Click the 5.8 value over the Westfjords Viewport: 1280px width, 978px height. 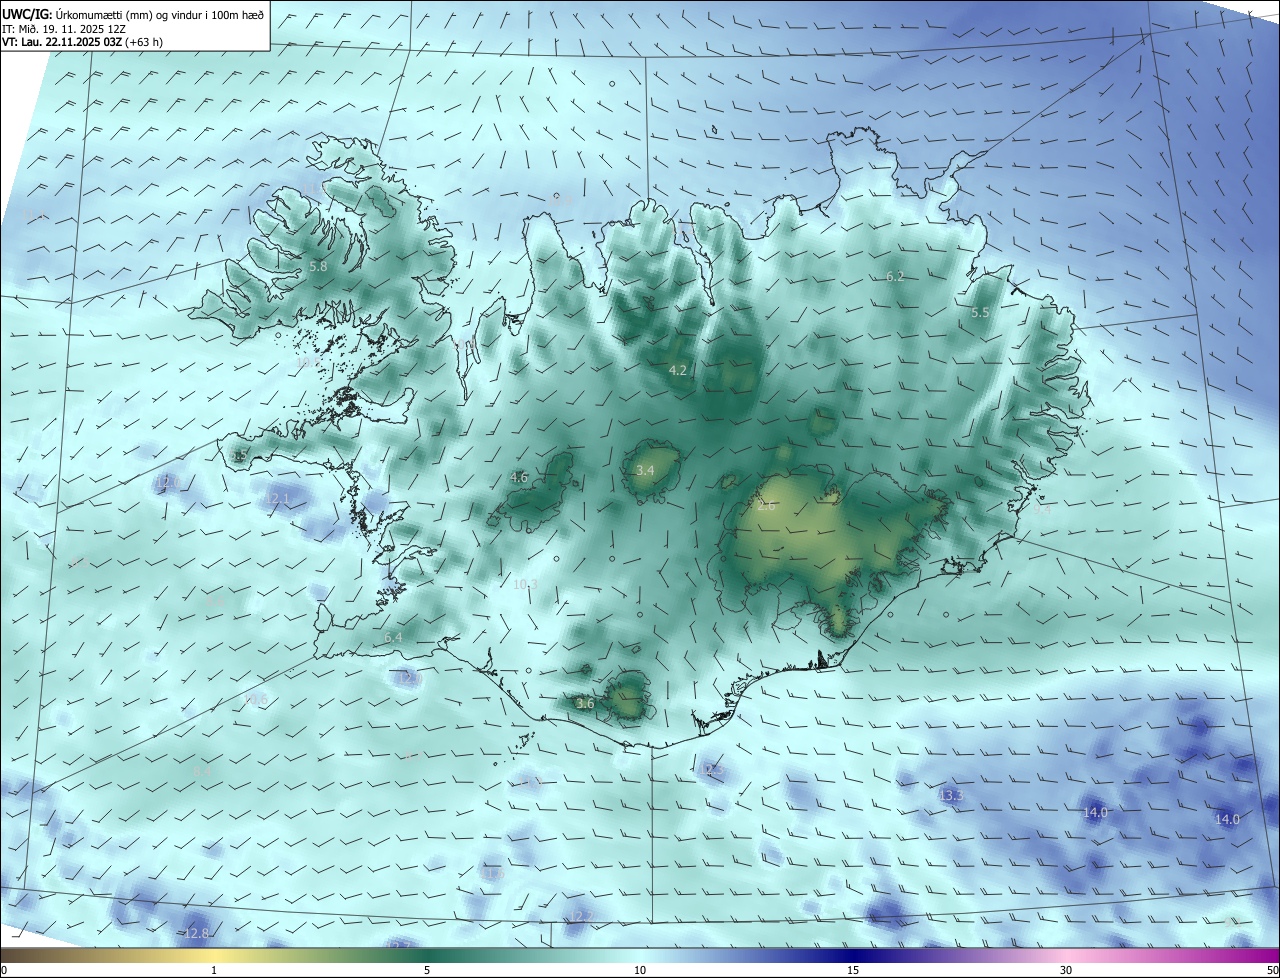[318, 267]
